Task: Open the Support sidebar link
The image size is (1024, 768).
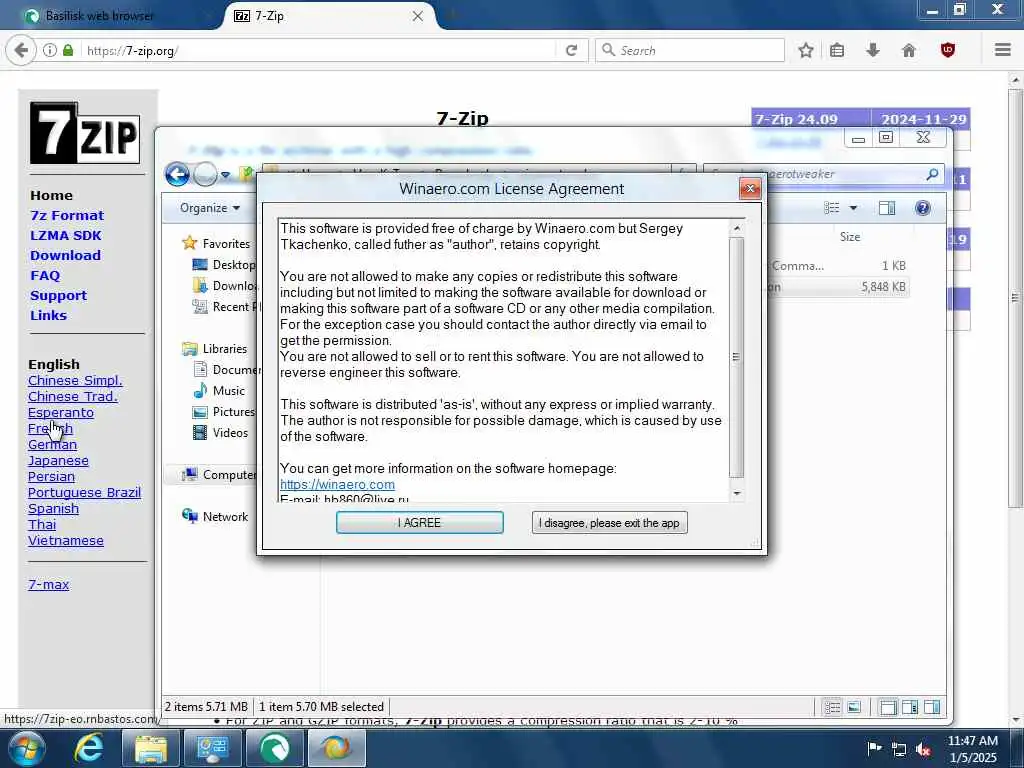Action: pos(58,296)
